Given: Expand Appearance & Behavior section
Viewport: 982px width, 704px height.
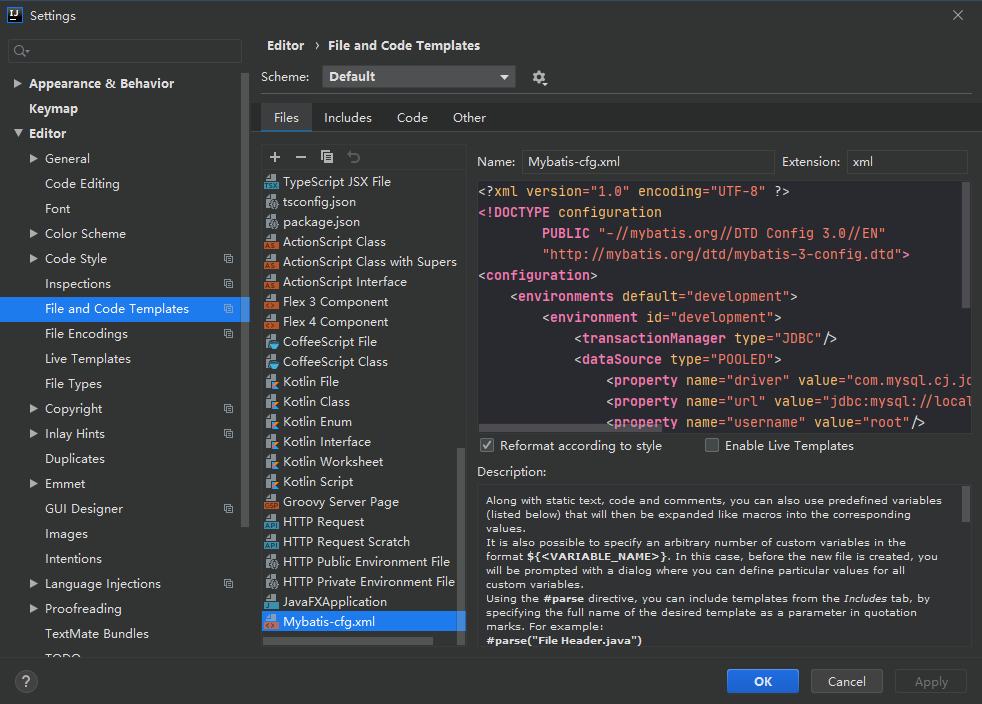Looking at the screenshot, I should tap(18, 83).
